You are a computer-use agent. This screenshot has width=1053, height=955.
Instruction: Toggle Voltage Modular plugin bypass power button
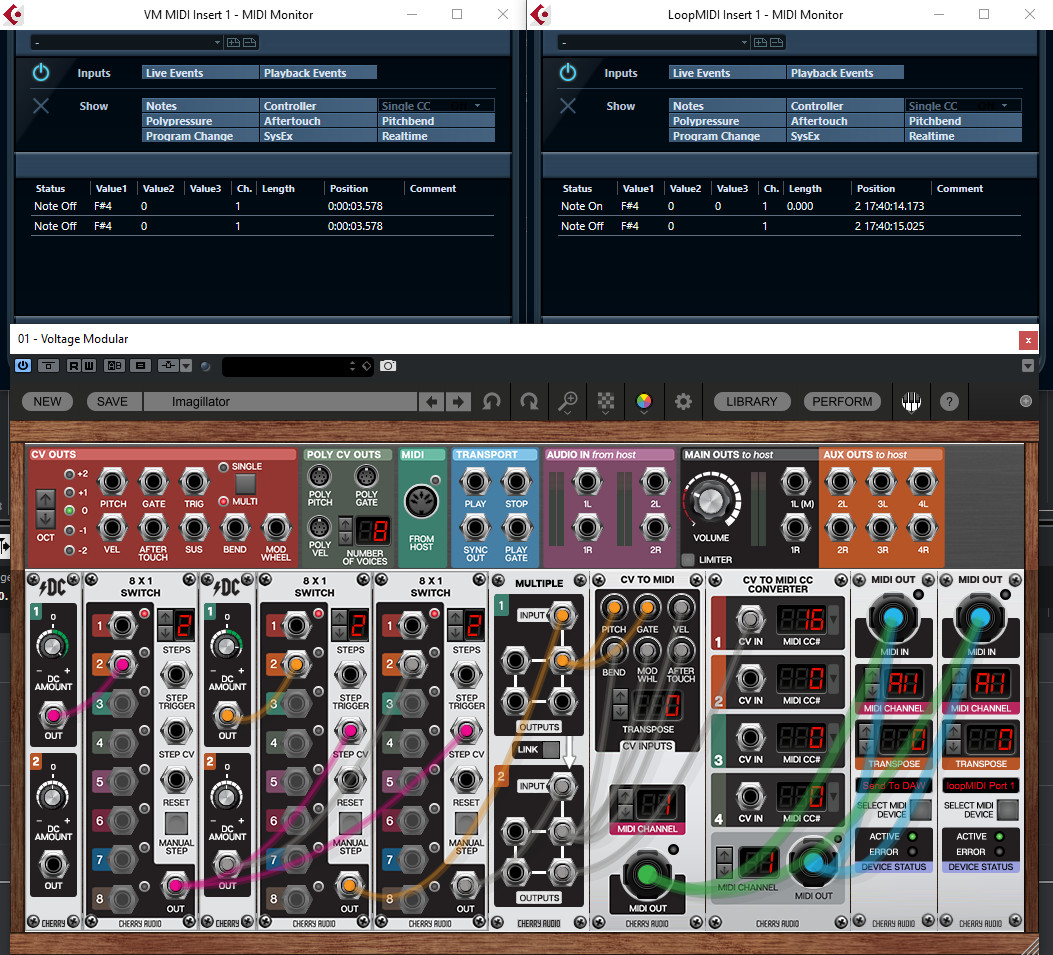pos(23,365)
